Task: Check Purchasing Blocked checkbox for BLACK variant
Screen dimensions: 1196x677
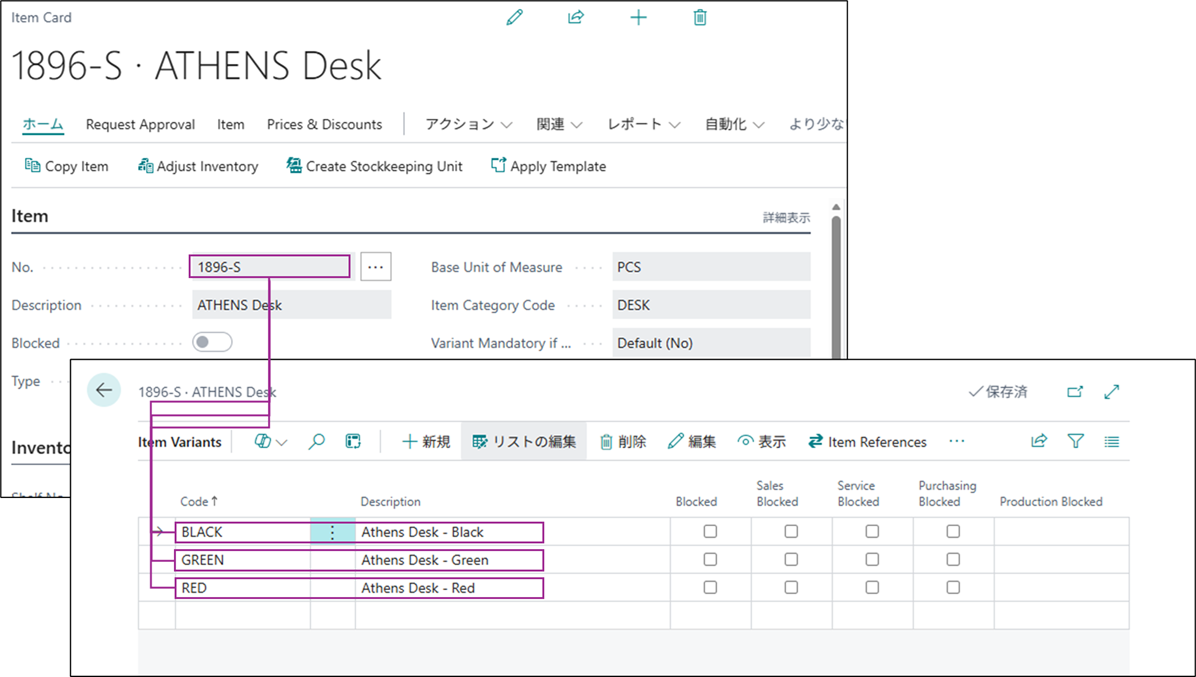Action: click(x=953, y=531)
